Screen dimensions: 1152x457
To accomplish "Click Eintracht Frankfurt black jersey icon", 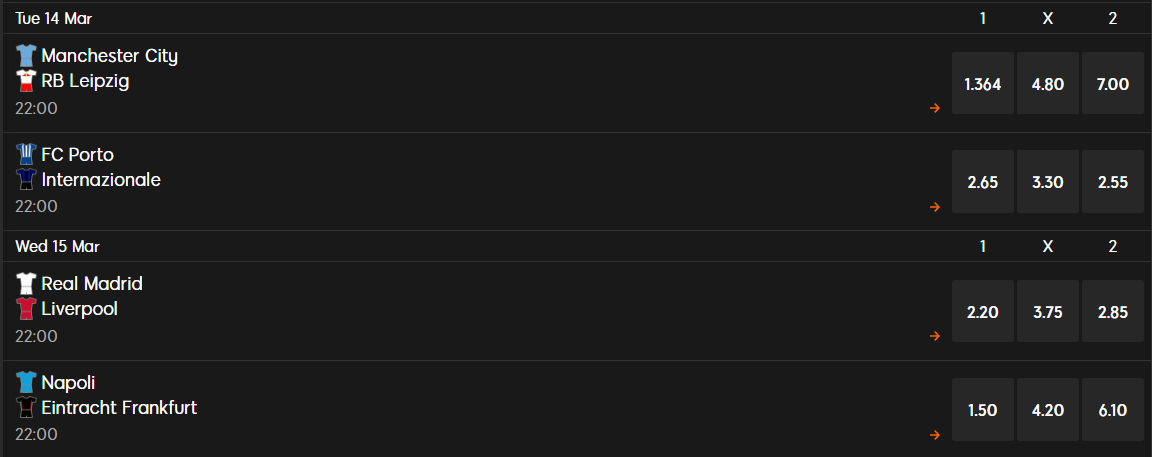I will coord(26,407).
